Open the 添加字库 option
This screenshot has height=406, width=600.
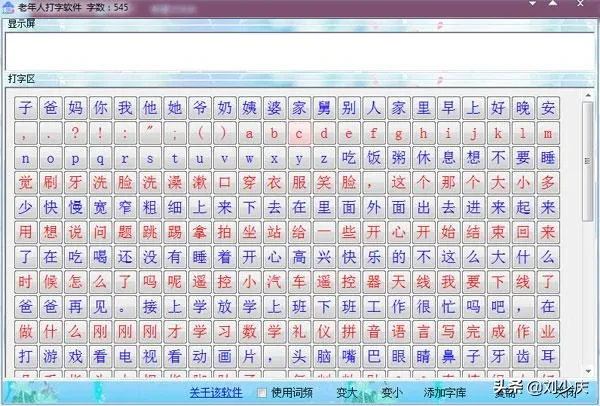click(445, 392)
